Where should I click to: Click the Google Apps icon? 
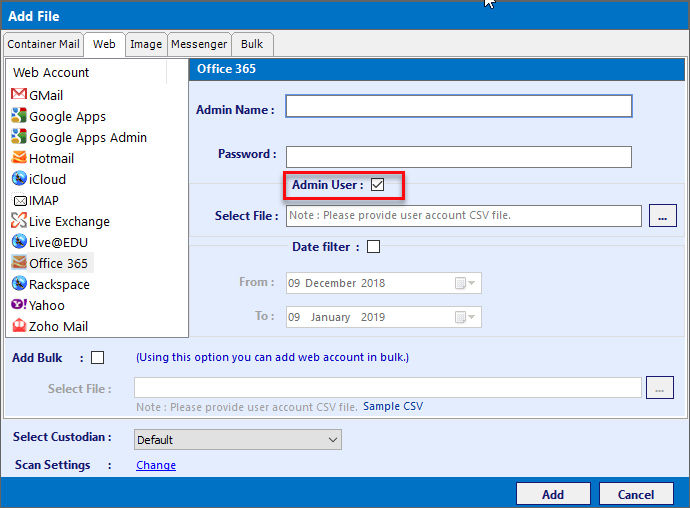tap(19, 115)
